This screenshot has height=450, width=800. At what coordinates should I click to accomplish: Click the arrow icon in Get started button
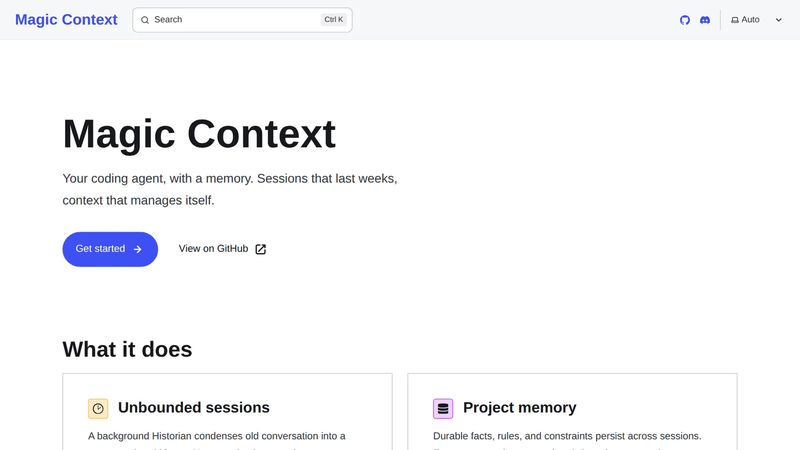pyautogui.click(x=137, y=249)
